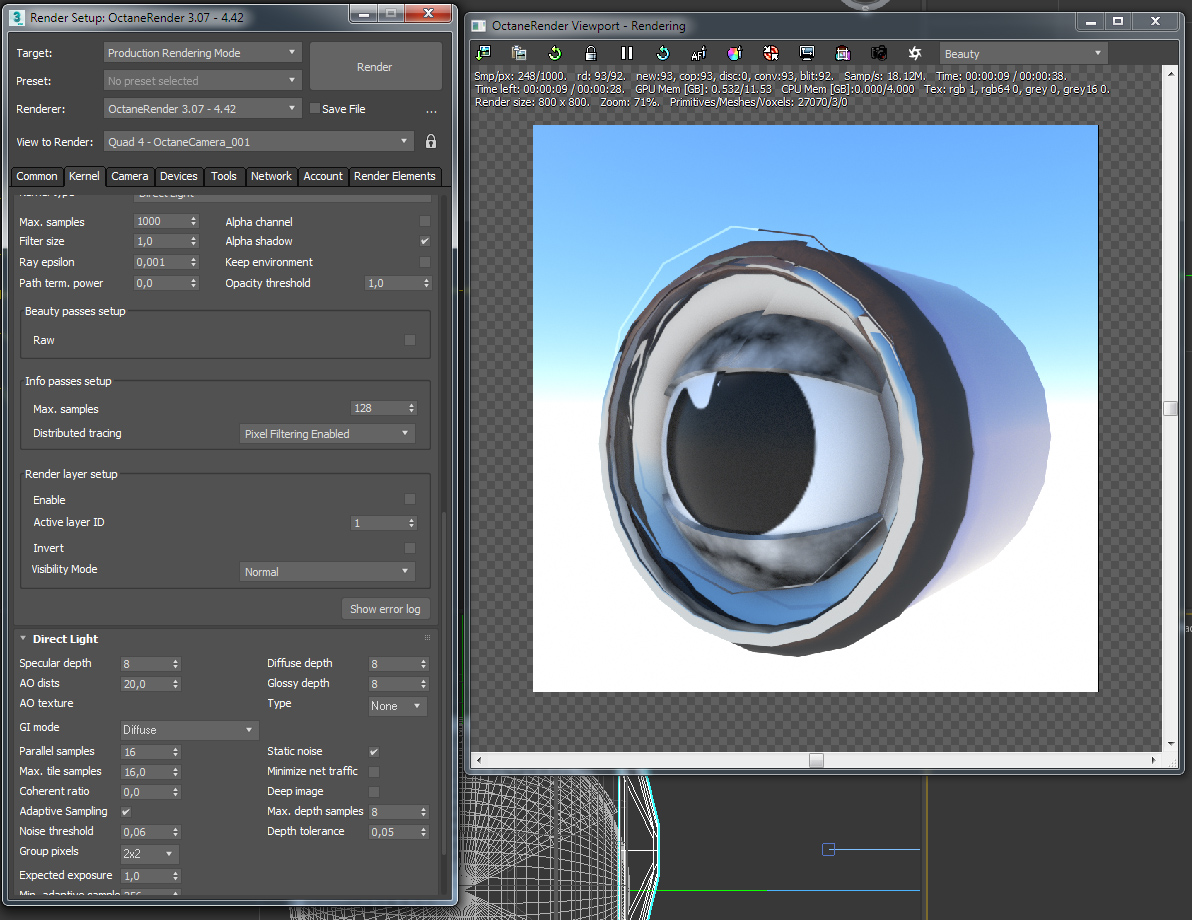Switch to the Camera tab

click(x=129, y=176)
